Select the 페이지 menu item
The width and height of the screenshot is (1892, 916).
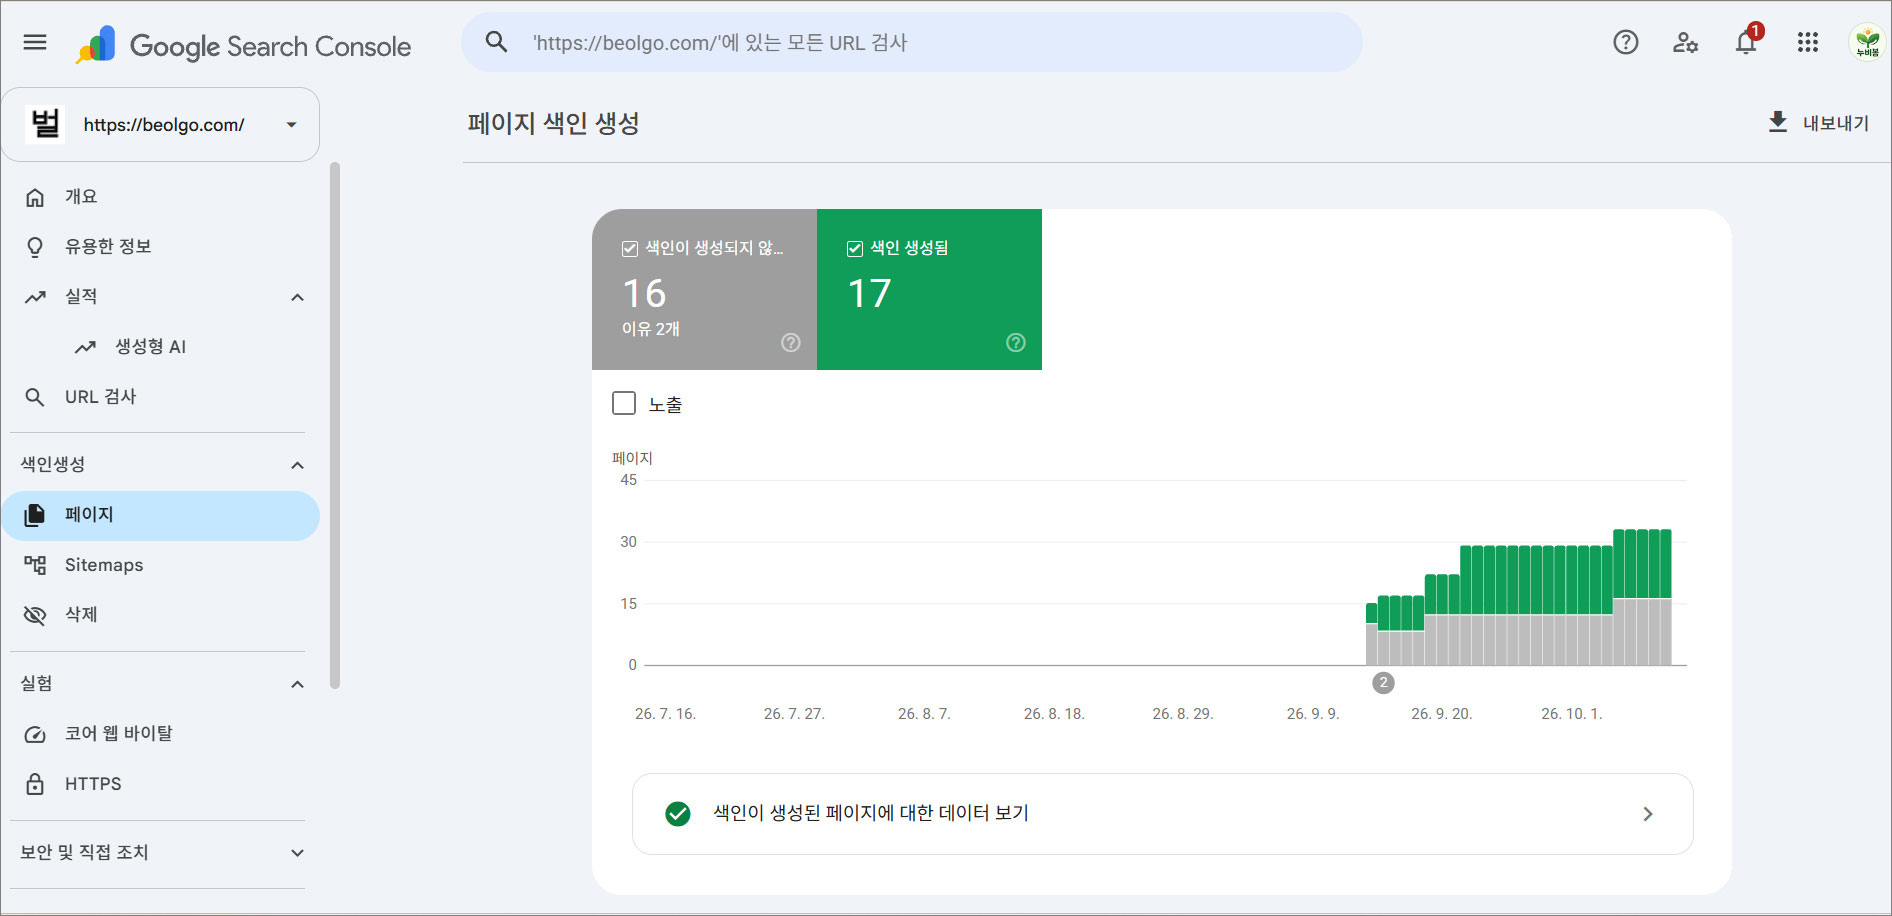[160, 515]
